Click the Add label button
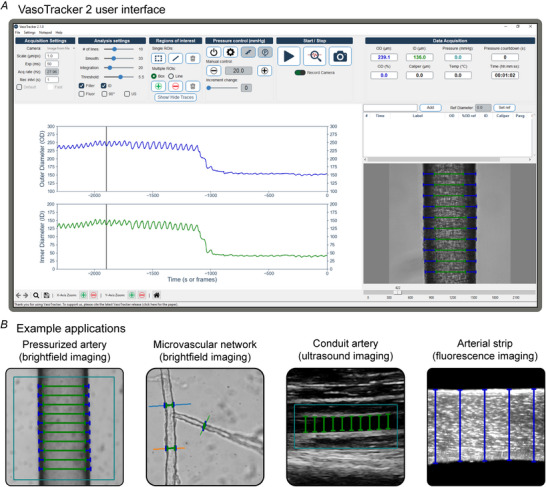 tap(430, 108)
